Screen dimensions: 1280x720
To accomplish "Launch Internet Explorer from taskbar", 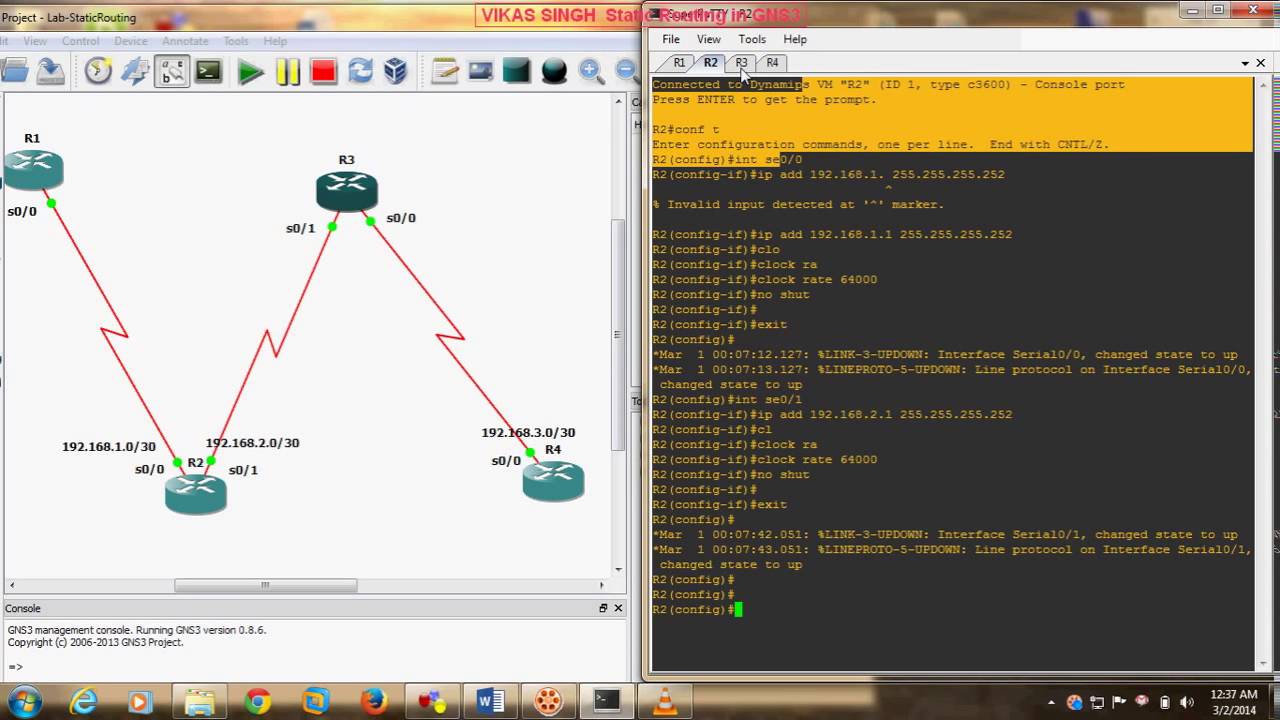I will (83, 702).
